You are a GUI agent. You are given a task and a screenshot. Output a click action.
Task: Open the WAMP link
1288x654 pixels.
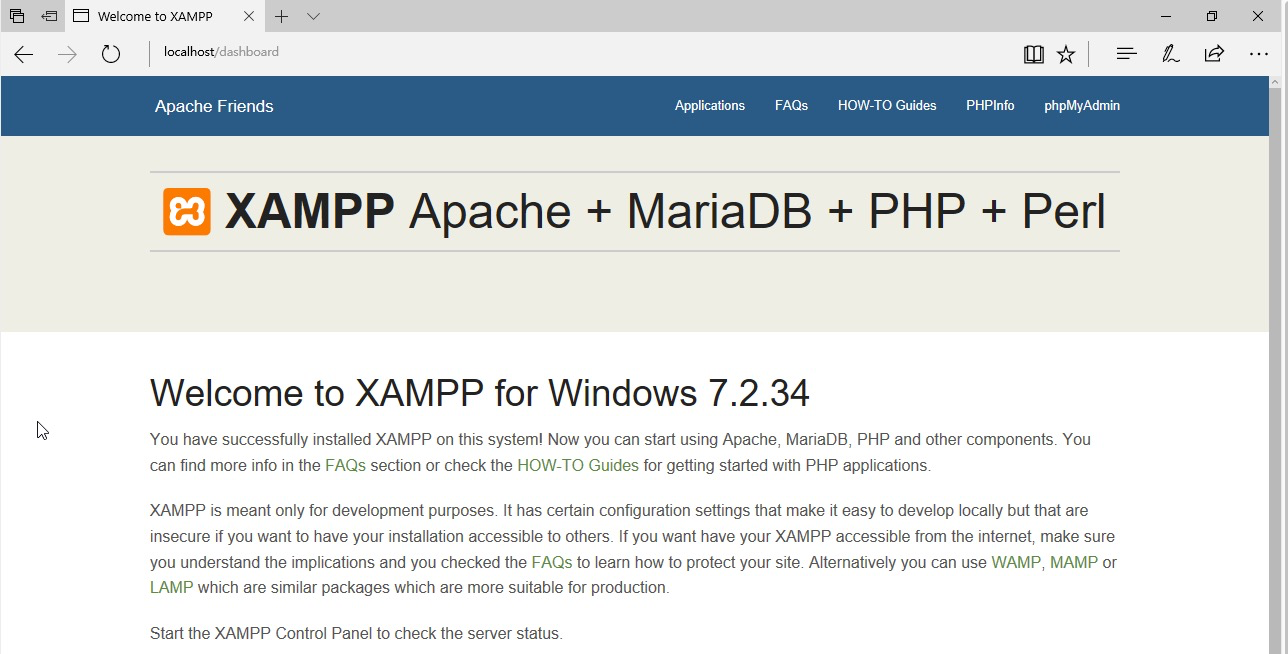click(1016, 562)
